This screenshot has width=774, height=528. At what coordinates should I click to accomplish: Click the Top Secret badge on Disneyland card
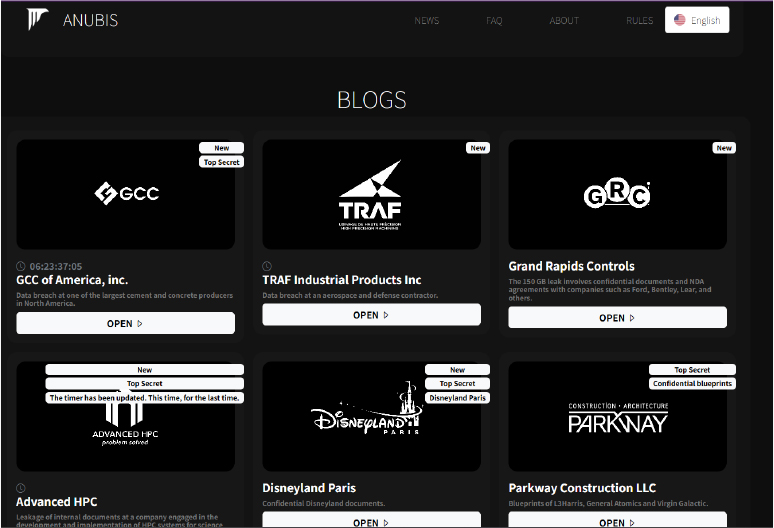coord(458,383)
